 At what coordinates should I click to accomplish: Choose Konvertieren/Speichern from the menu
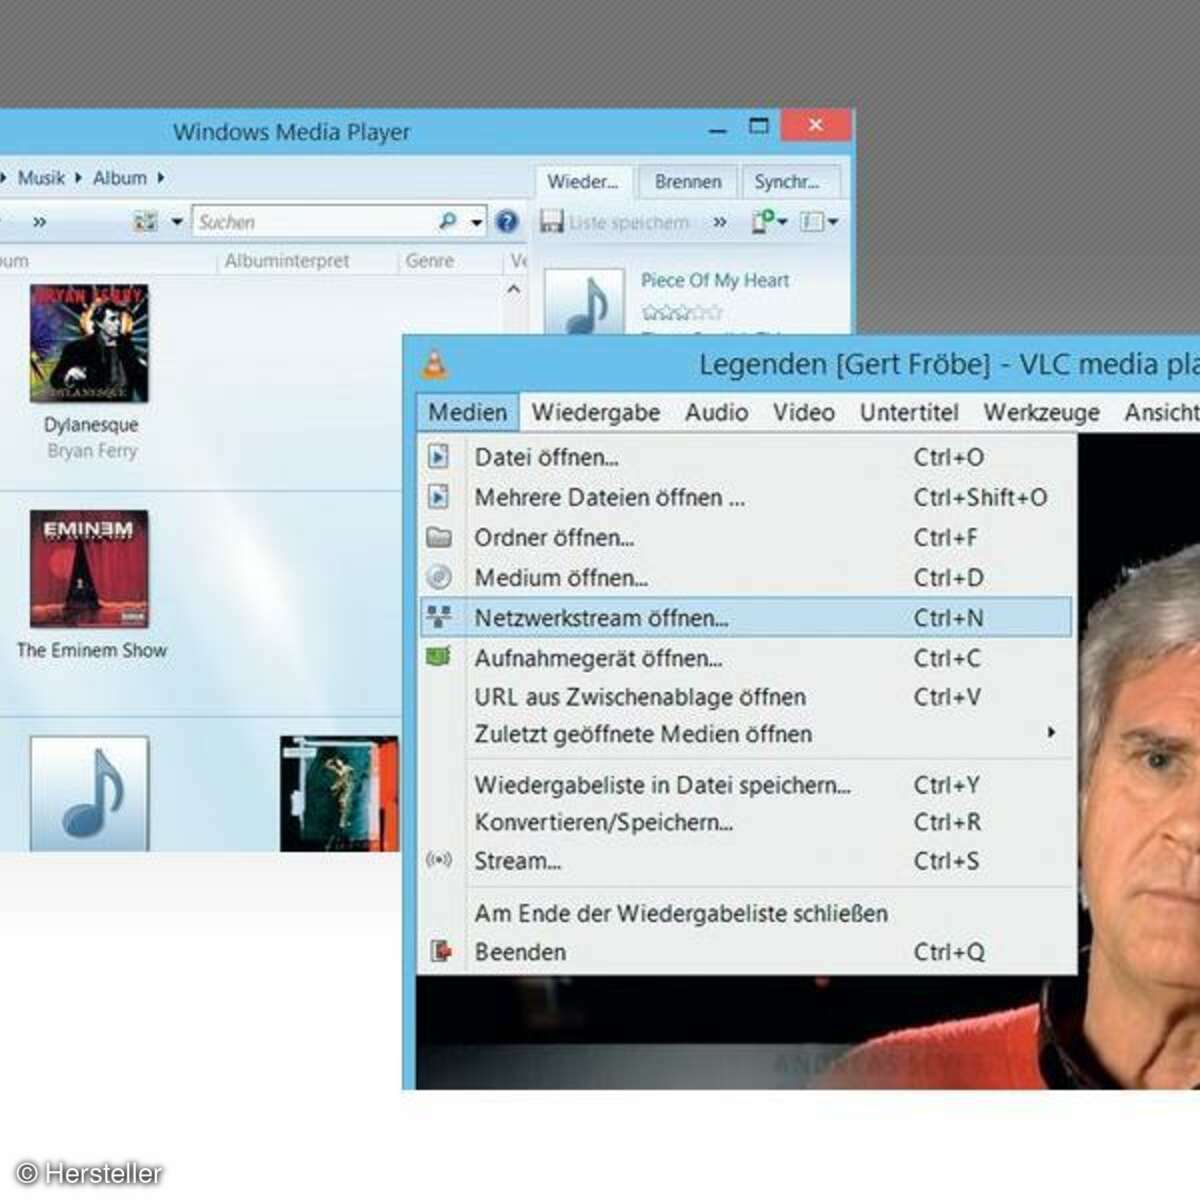point(604,822)
